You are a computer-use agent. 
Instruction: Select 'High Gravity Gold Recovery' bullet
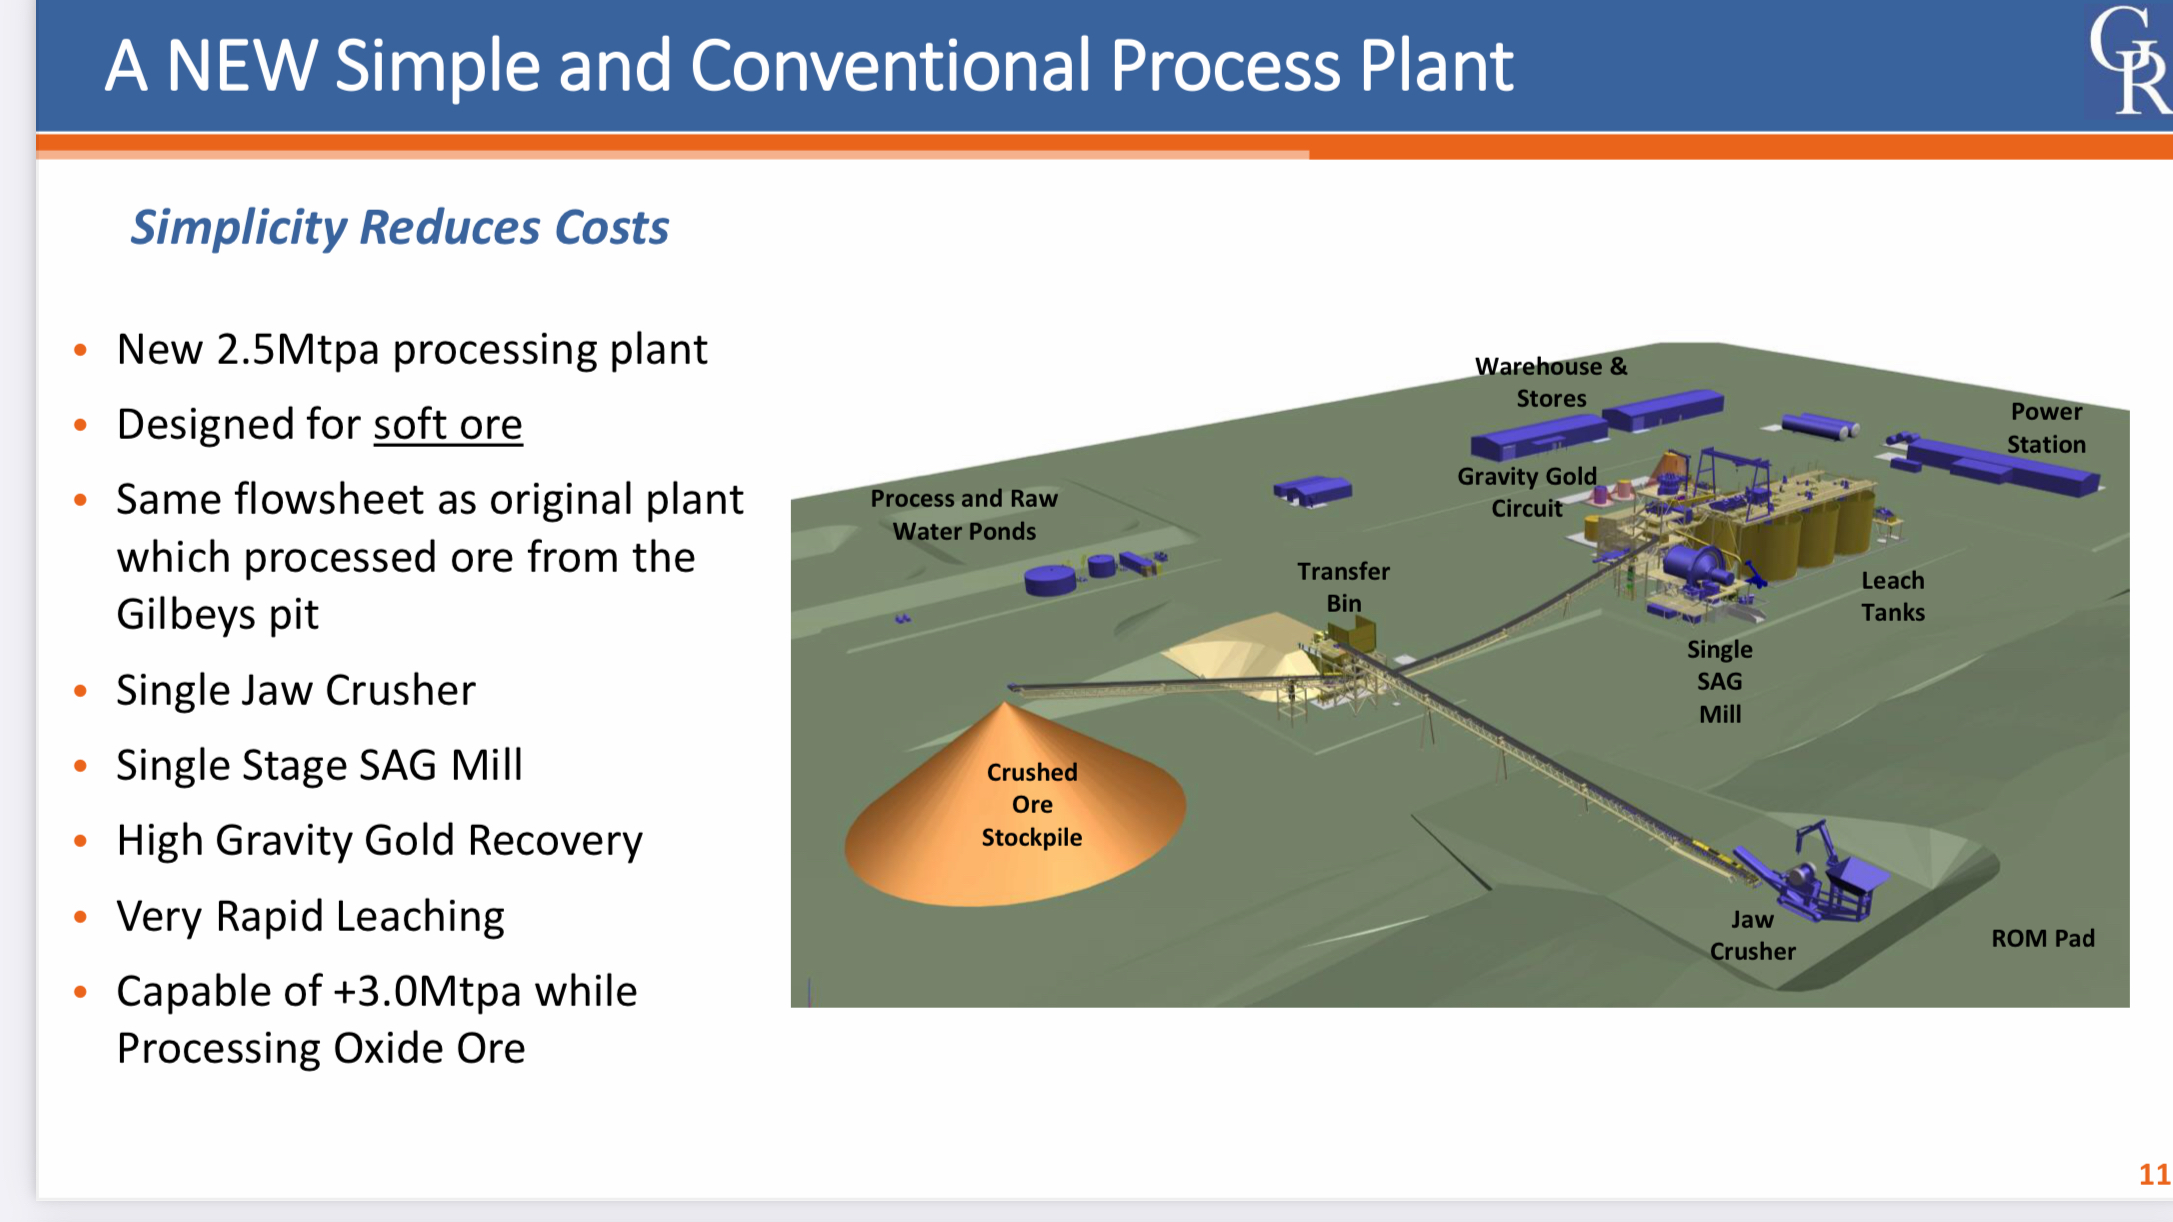click(379, 841)
